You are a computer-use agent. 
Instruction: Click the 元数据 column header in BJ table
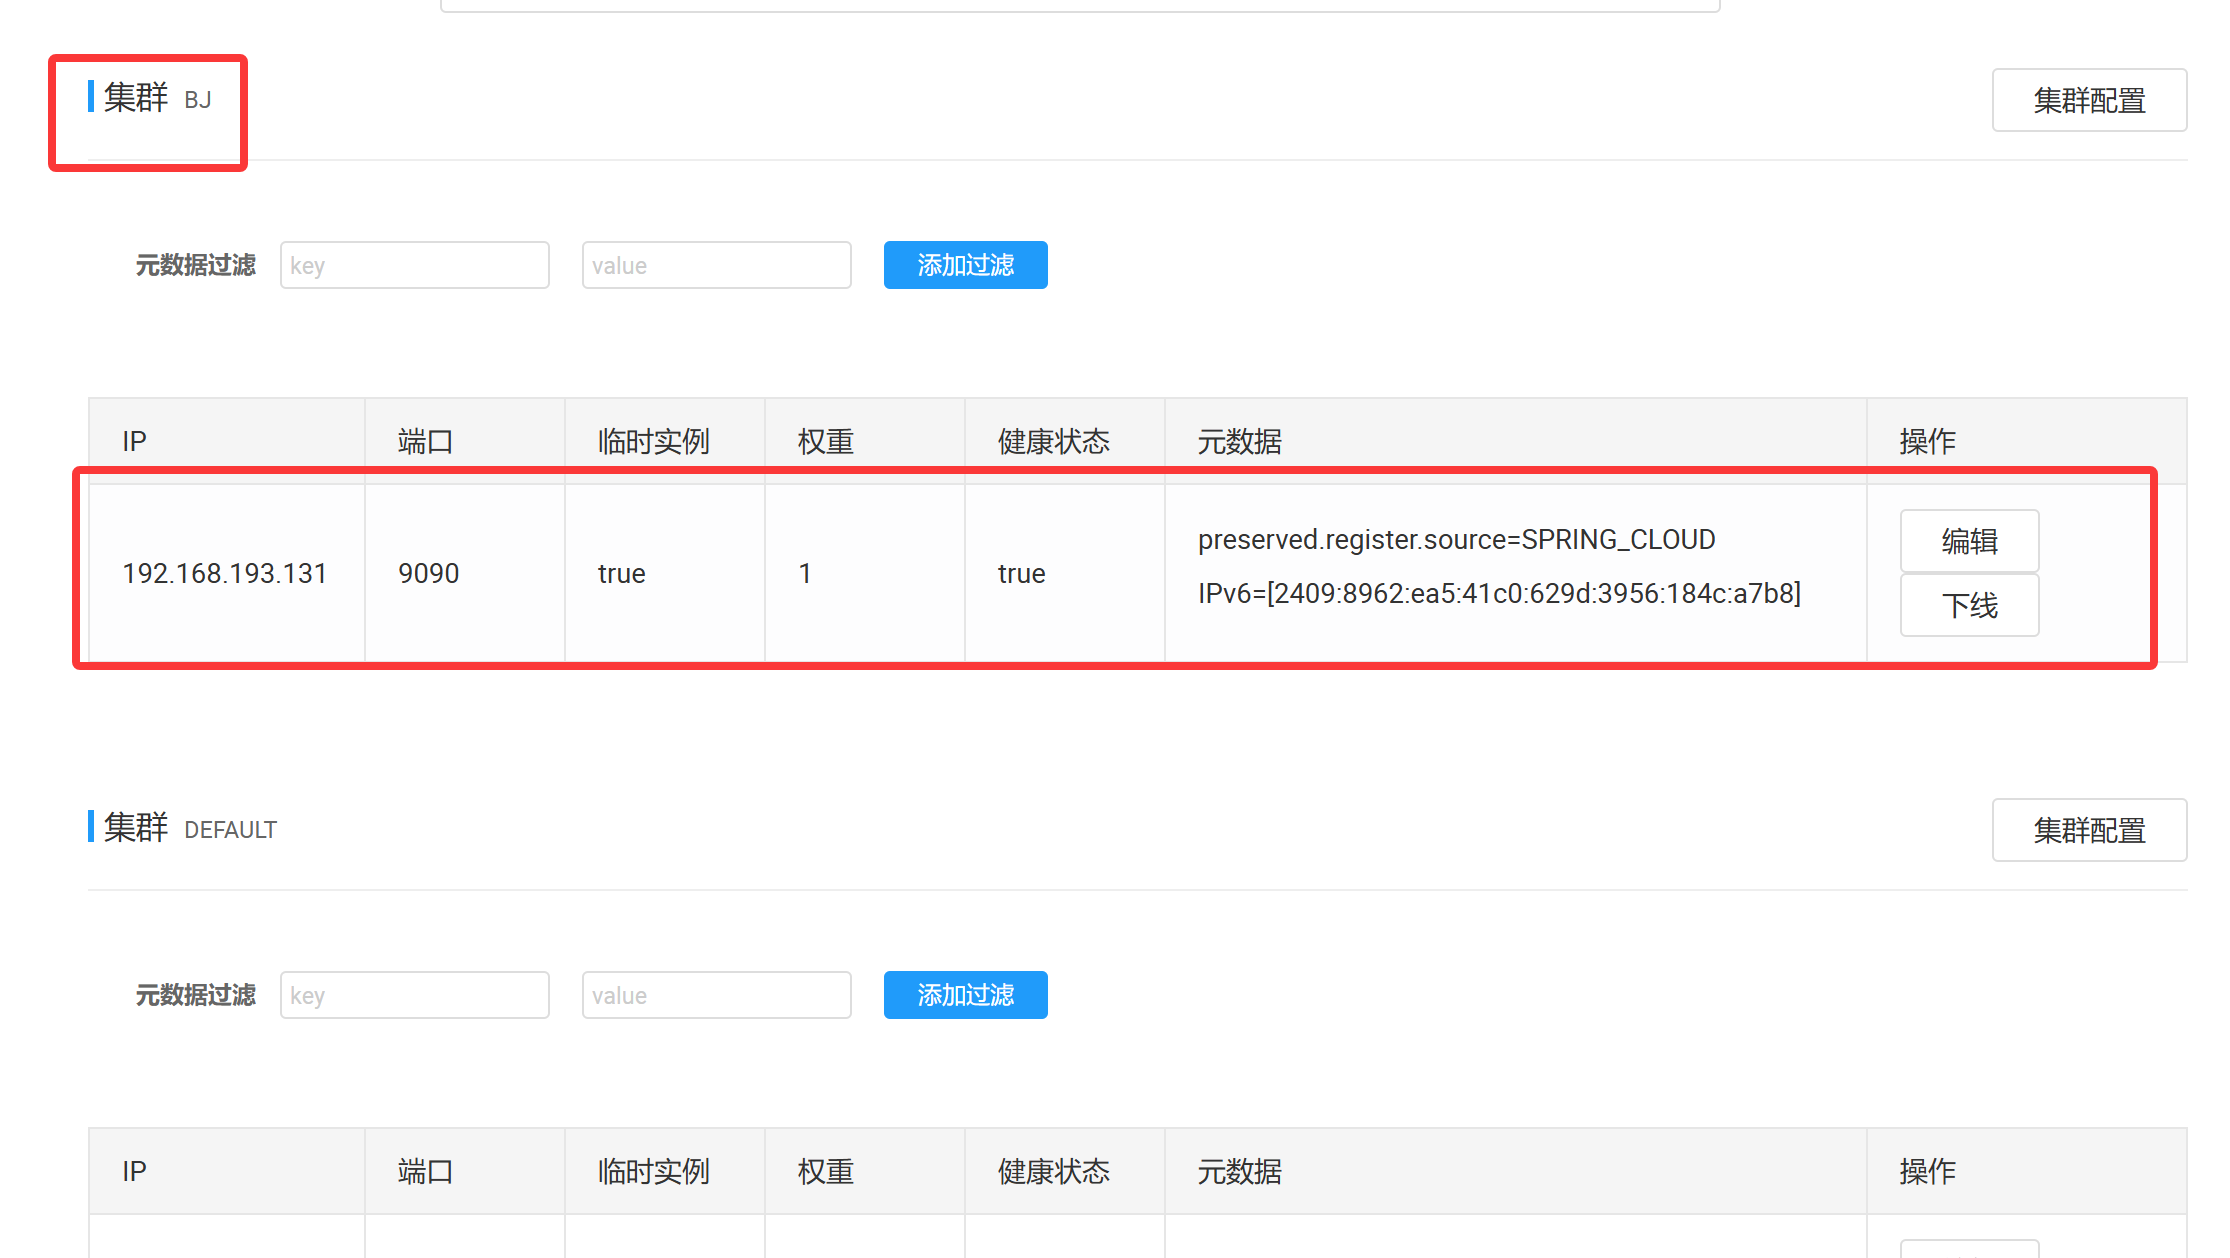[x=1239, y=441]
